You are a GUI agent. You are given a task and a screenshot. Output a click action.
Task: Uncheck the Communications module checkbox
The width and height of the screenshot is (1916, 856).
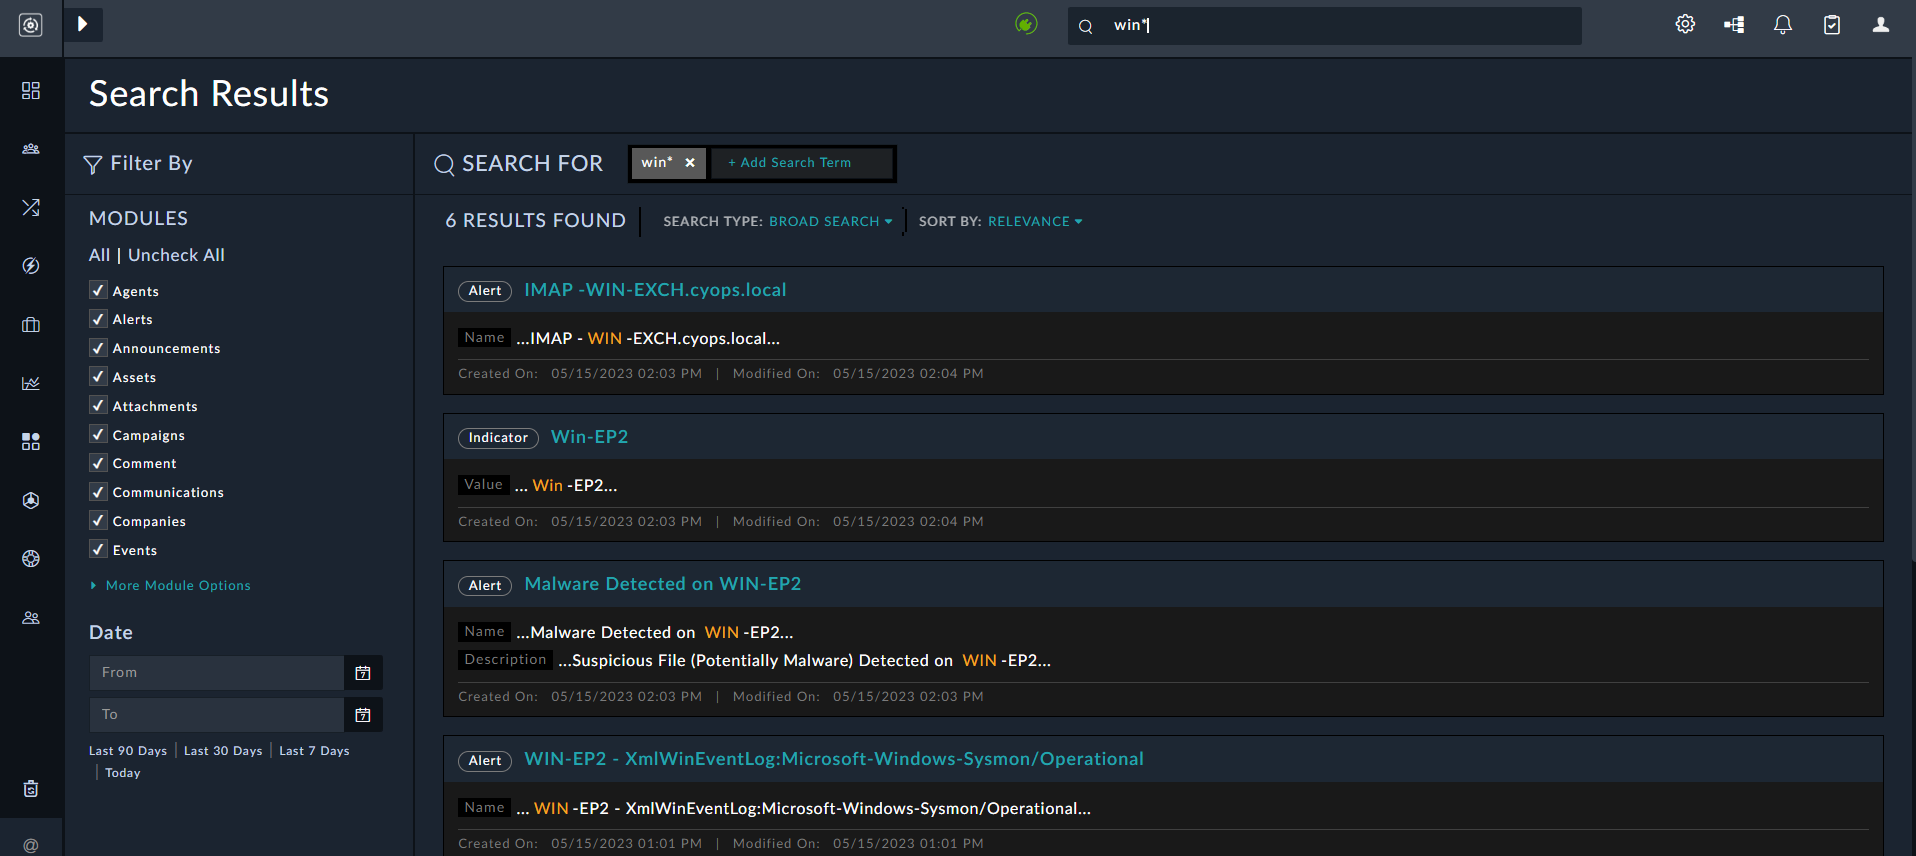[98, 492]
